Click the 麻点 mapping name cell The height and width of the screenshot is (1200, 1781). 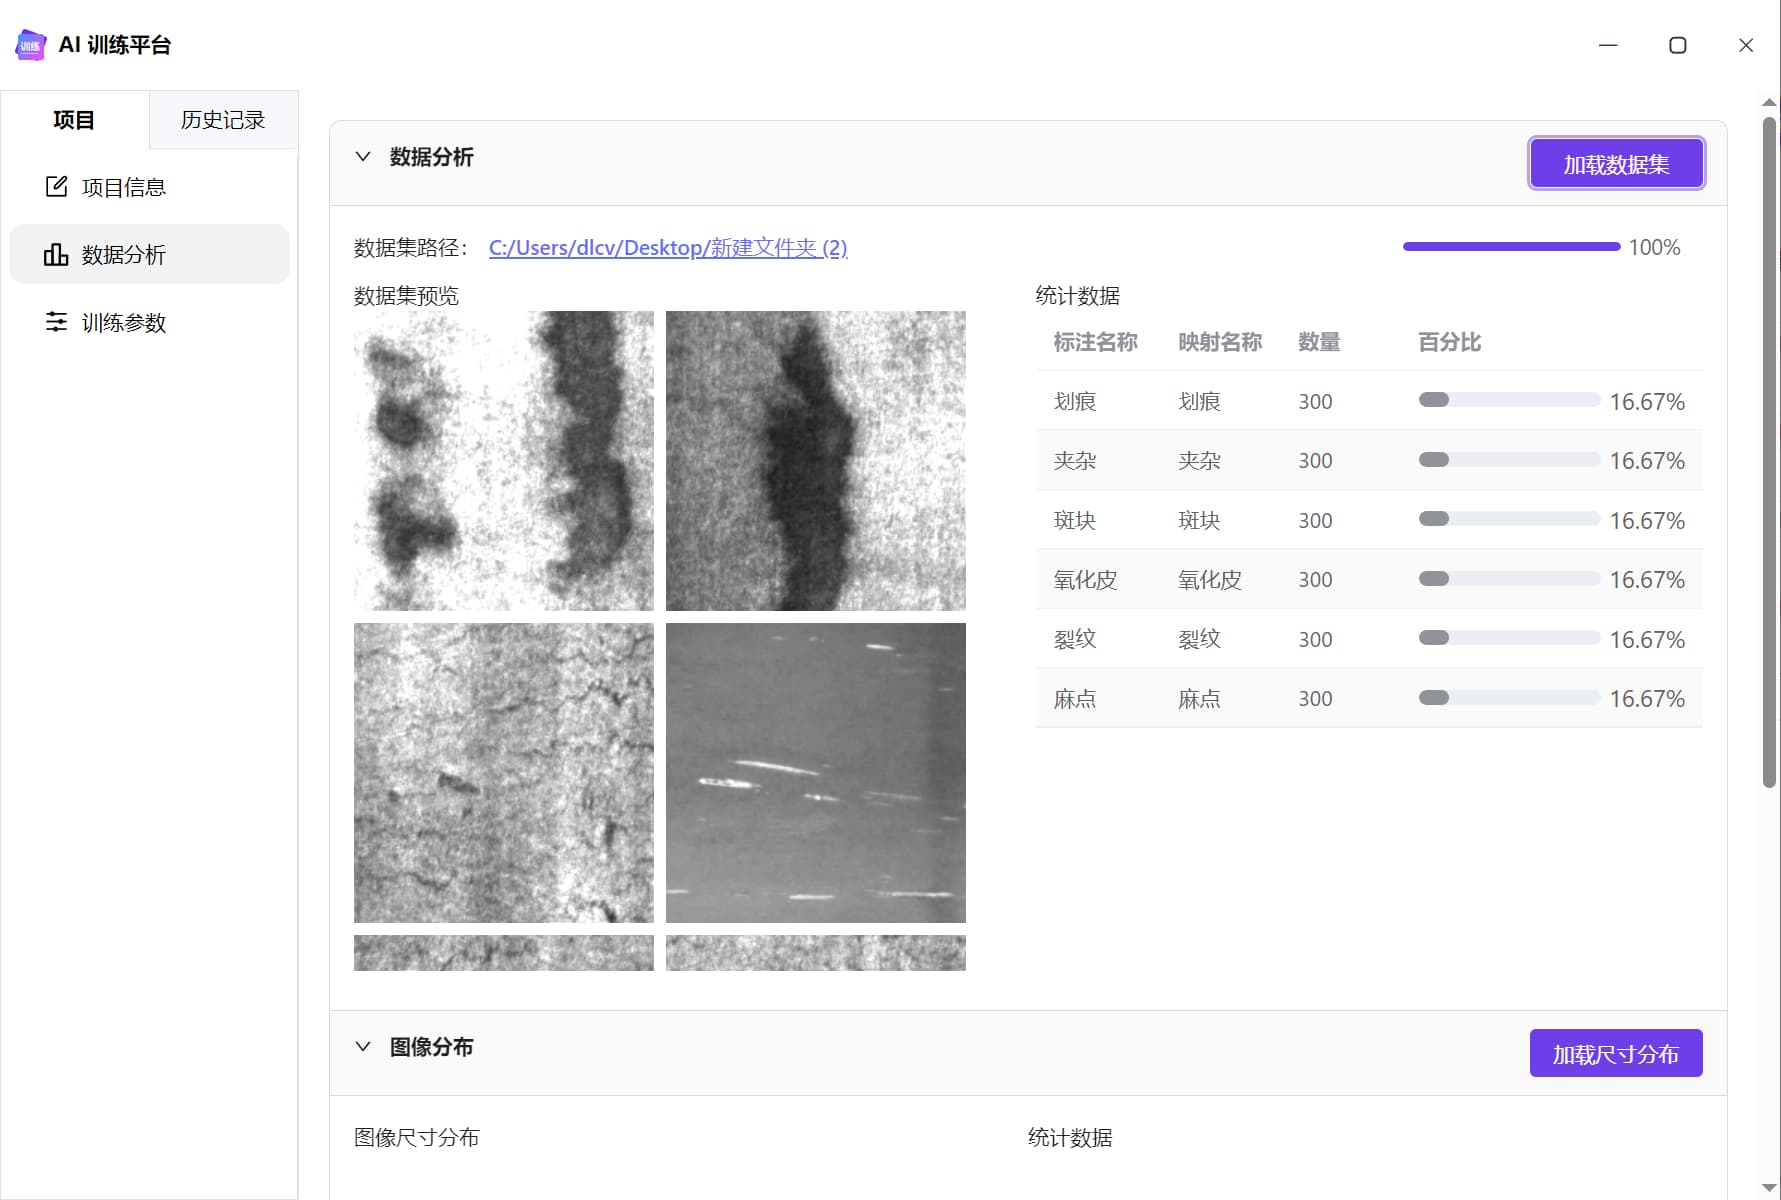click(x=1199, y=699)
